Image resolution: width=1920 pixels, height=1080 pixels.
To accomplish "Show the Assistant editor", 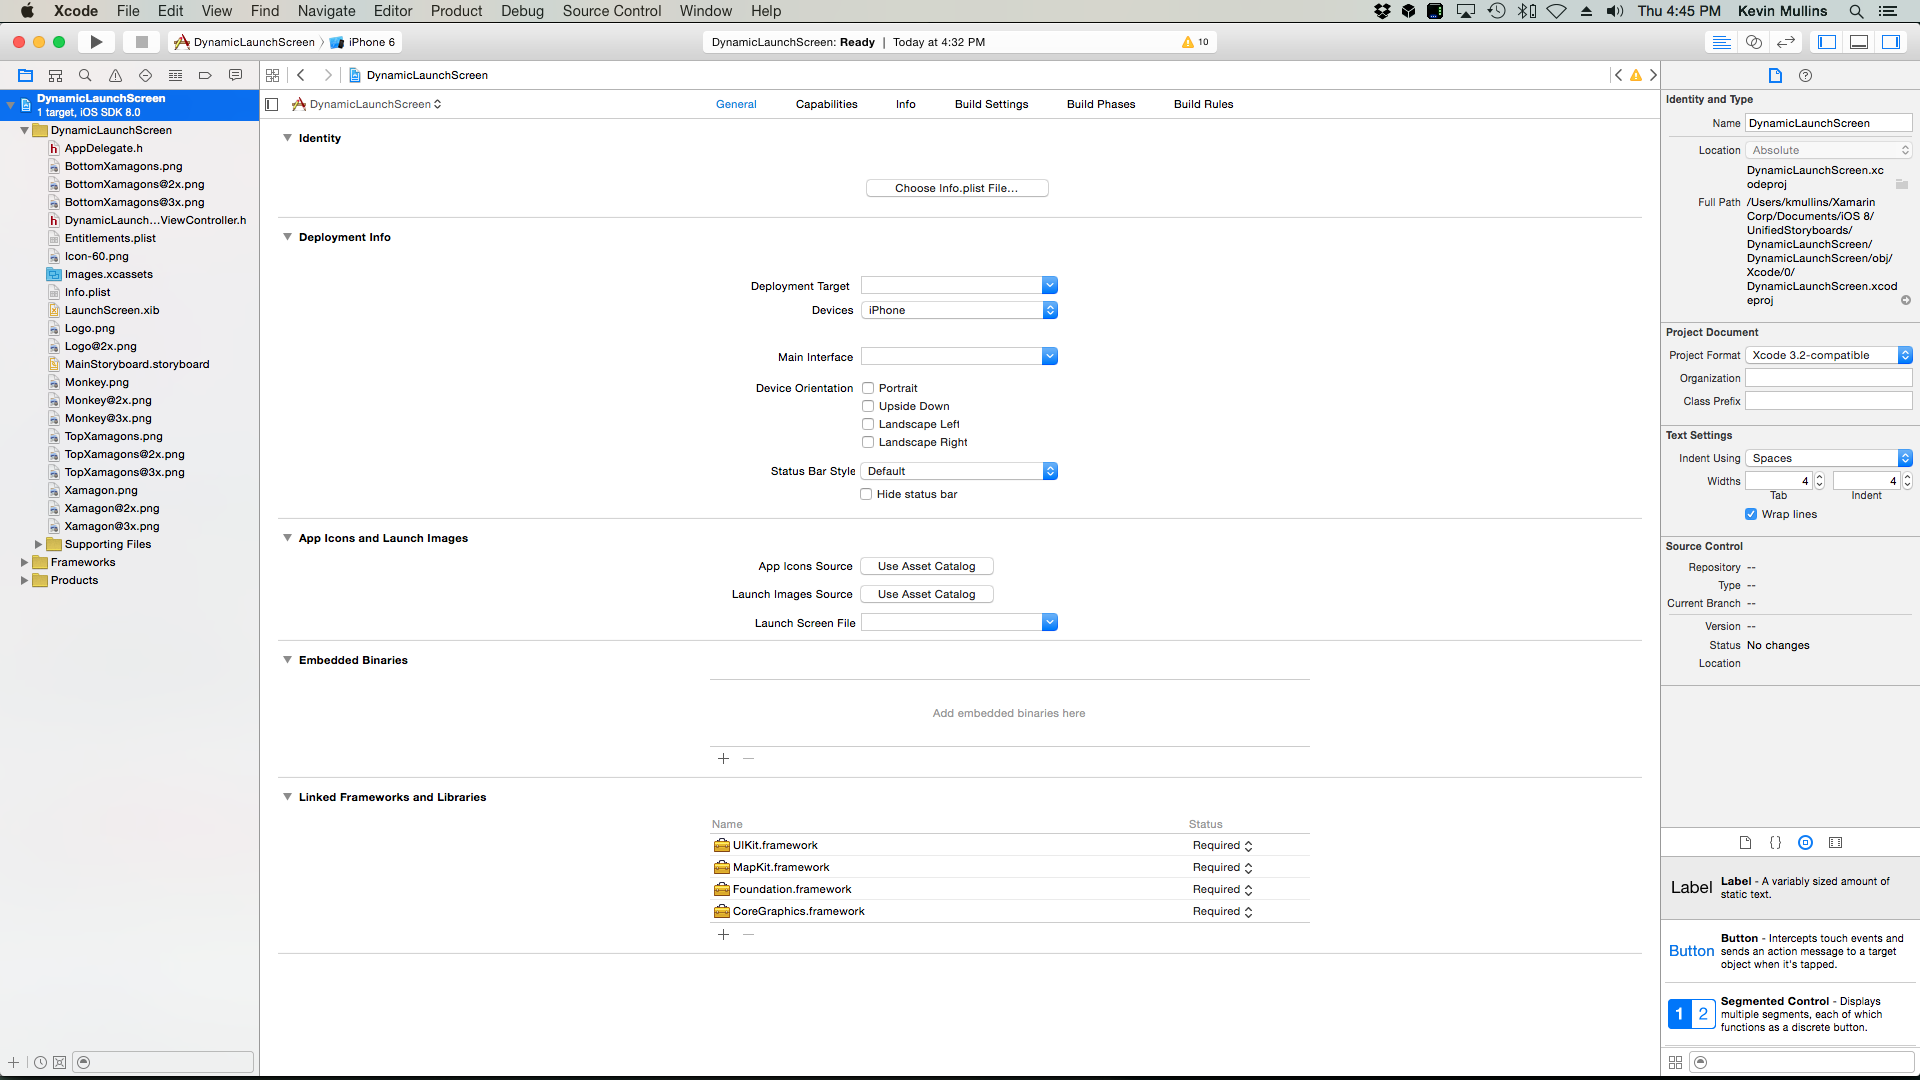I will [x=1753, y=42].
